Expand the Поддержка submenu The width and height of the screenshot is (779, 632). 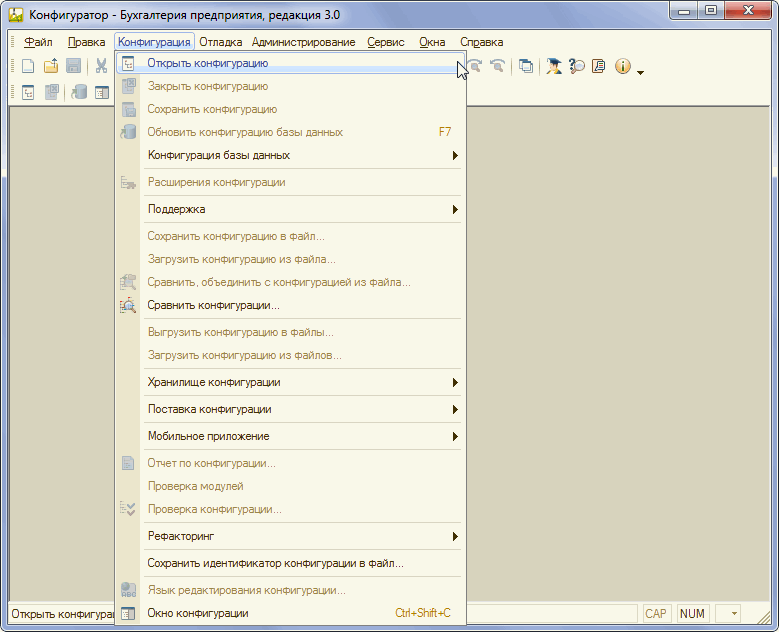tap(291, 209)
